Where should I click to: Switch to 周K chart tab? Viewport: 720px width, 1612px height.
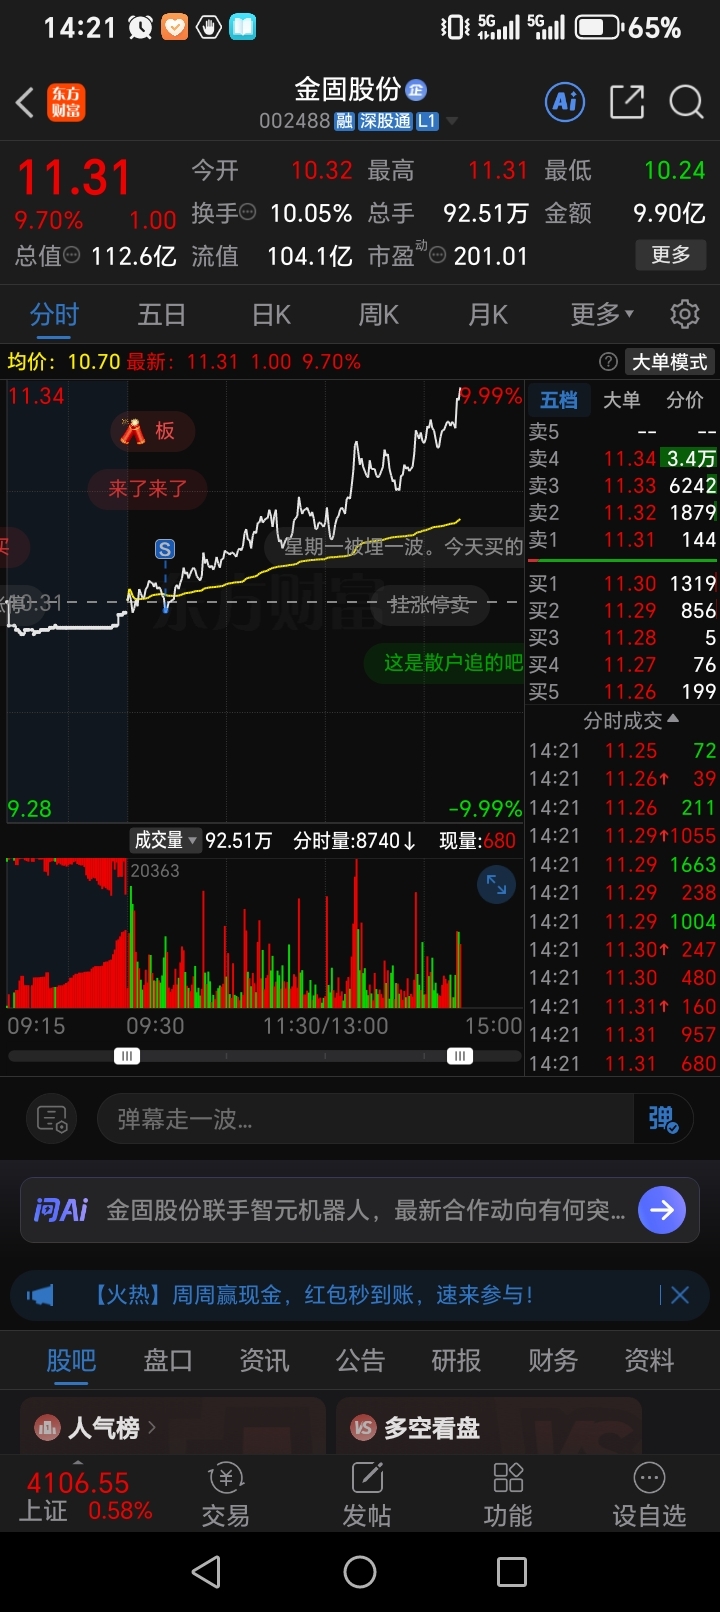[379, 315]
